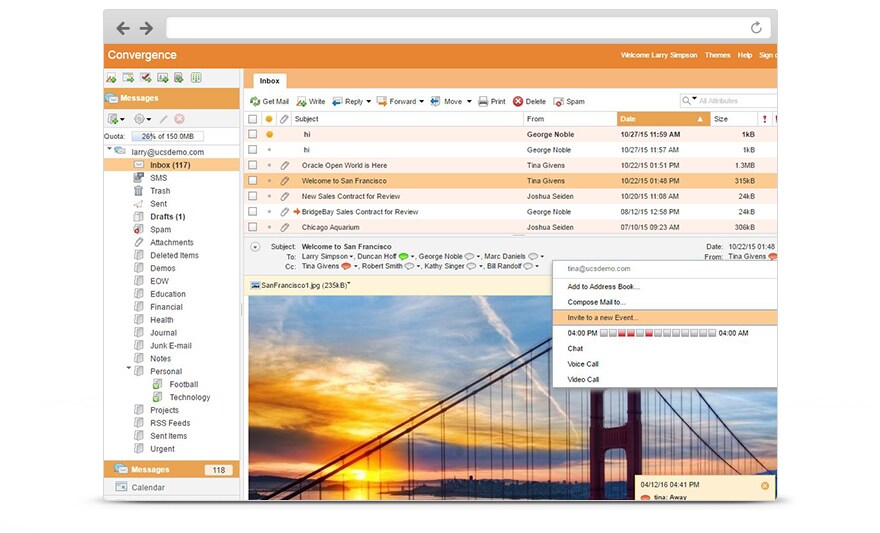Open the Football subfolder
880x533 pixels.
pos(184,384)
